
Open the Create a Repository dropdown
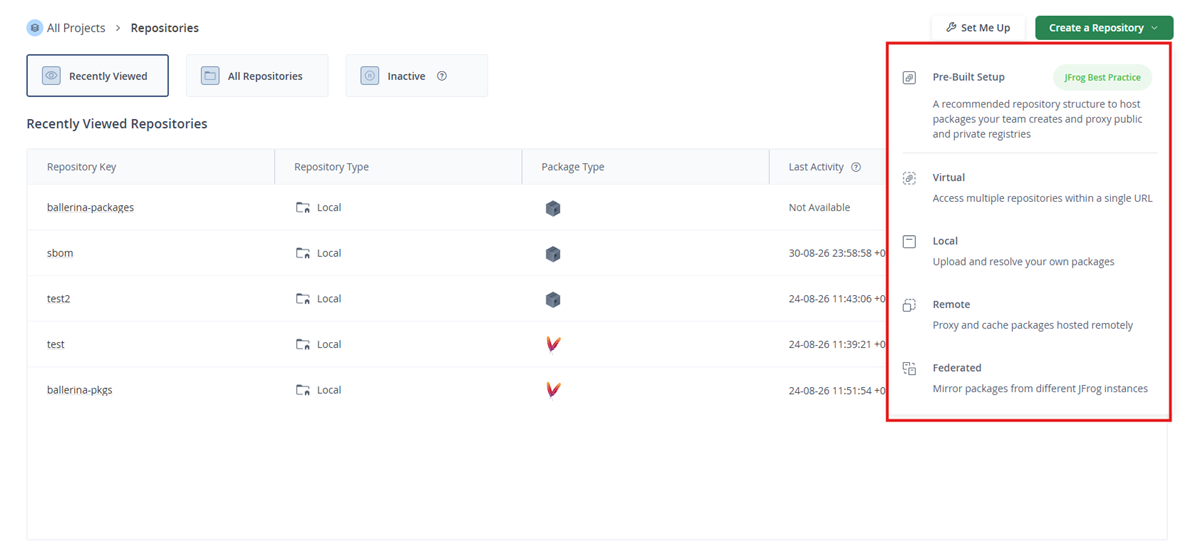[1104, 28]
